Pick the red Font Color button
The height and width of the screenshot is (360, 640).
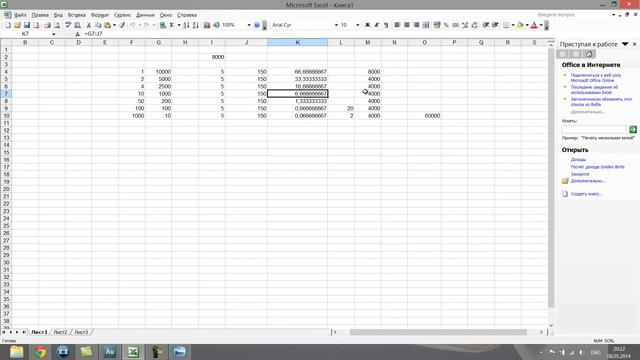pos(534,25)
